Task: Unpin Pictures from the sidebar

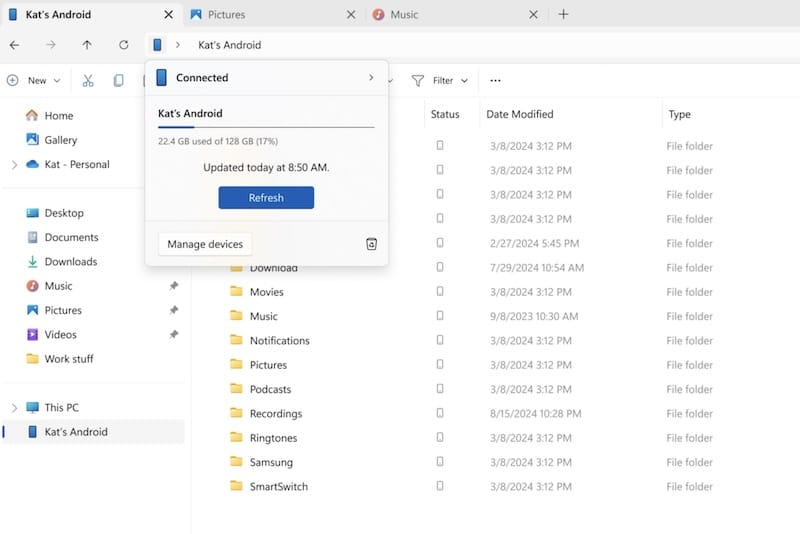Action: click(174, 310)
